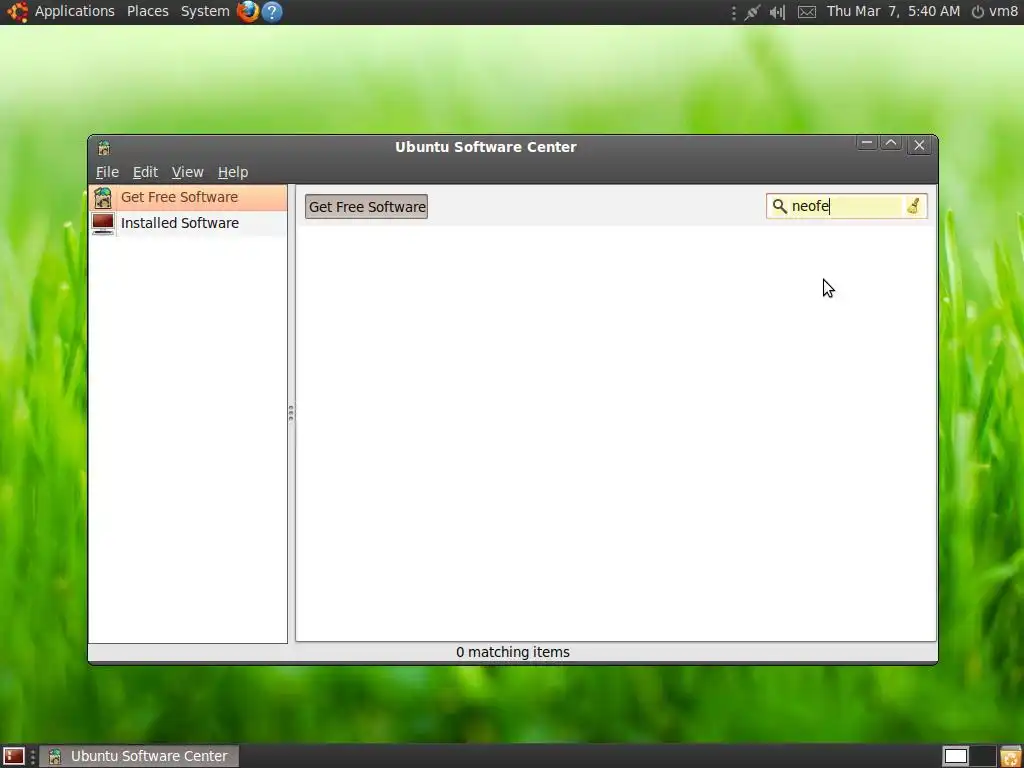Switch to the first workspace
Screen dimensions: 1024x768
point(956,756)
